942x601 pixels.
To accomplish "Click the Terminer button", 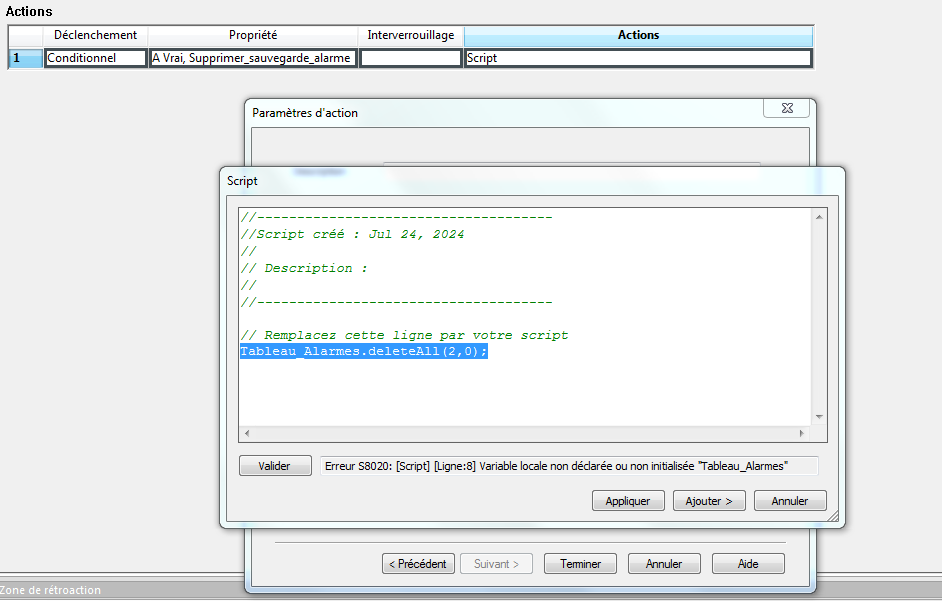I will 580,564.
